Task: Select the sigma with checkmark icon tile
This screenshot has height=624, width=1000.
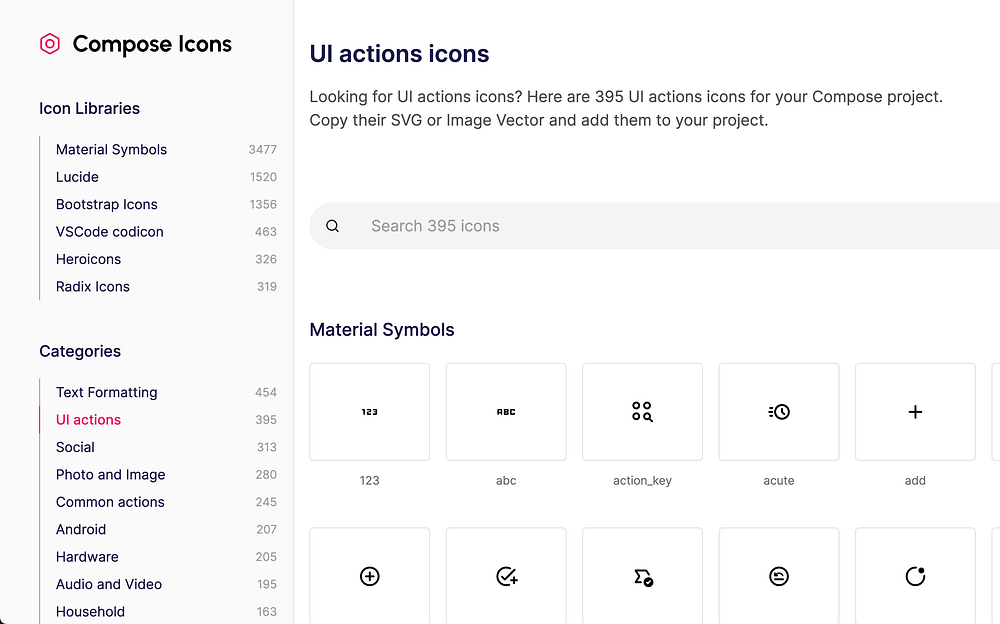Action: click(642, 576)
